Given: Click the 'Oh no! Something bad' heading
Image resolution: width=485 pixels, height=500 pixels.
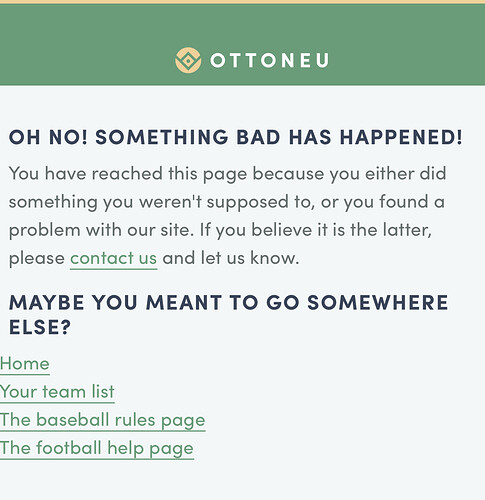Looking at the screenshot, I should click(235, 137).
